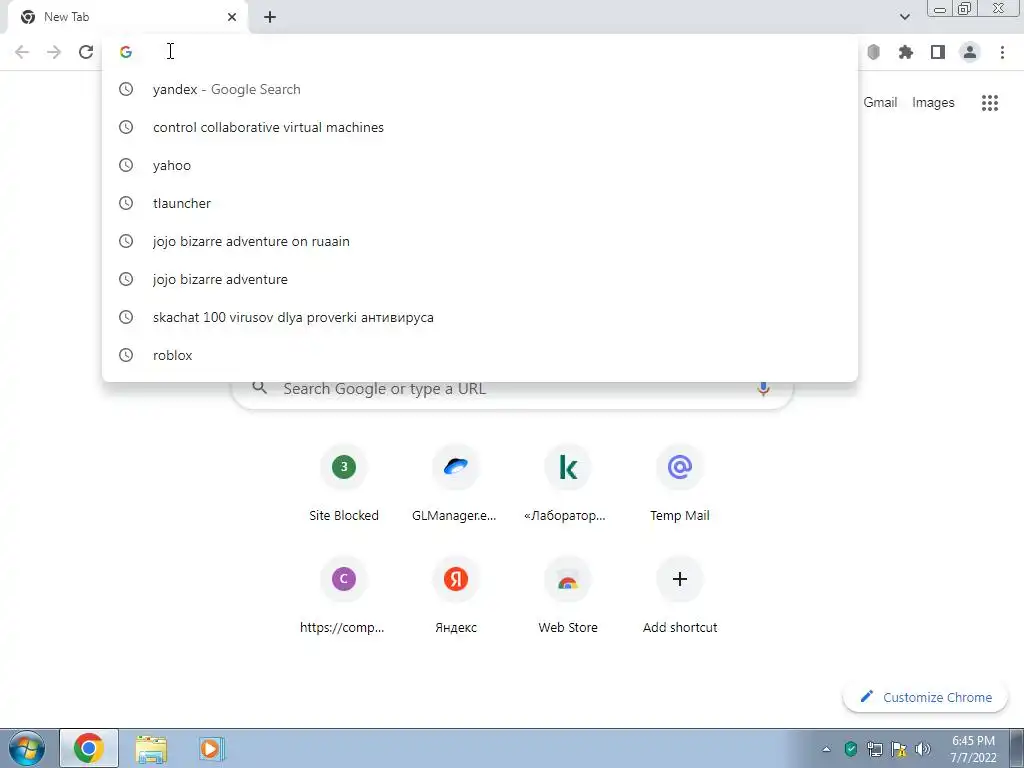Screen dimensions: 1024x768
Task: Click the volume speaker tray icon
Action: 922,749
